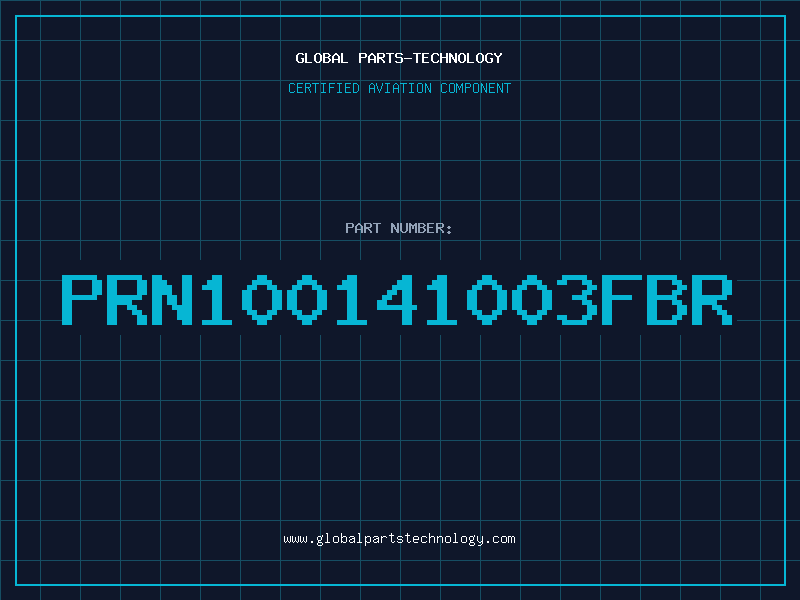Click the GLOBAL PARTS-TECHNOLOGY heading
Screen dimensions: 800x600
[x=399, y=58]
